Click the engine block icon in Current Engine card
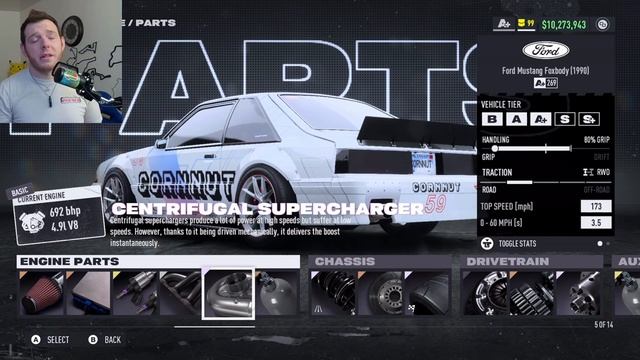This screenshot has width=640, height=360. [x=32, y=221]
